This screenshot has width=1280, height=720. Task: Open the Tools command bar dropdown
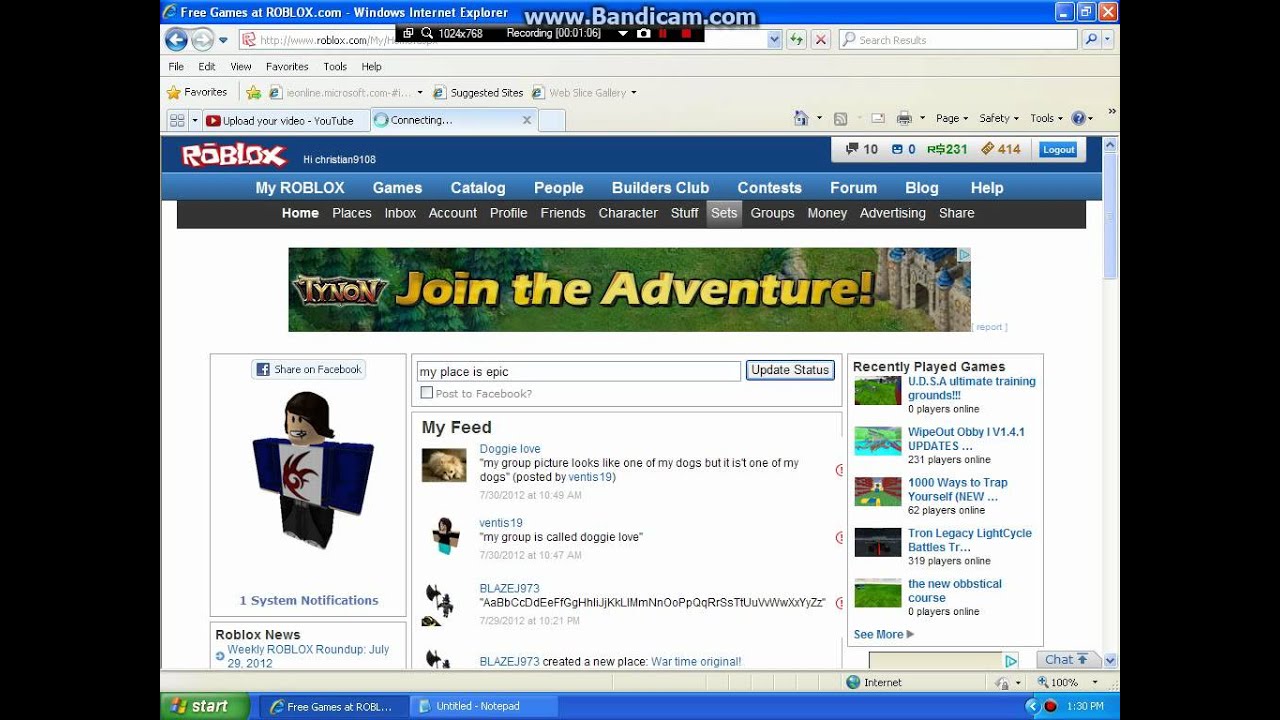[x=1046, y=118]
